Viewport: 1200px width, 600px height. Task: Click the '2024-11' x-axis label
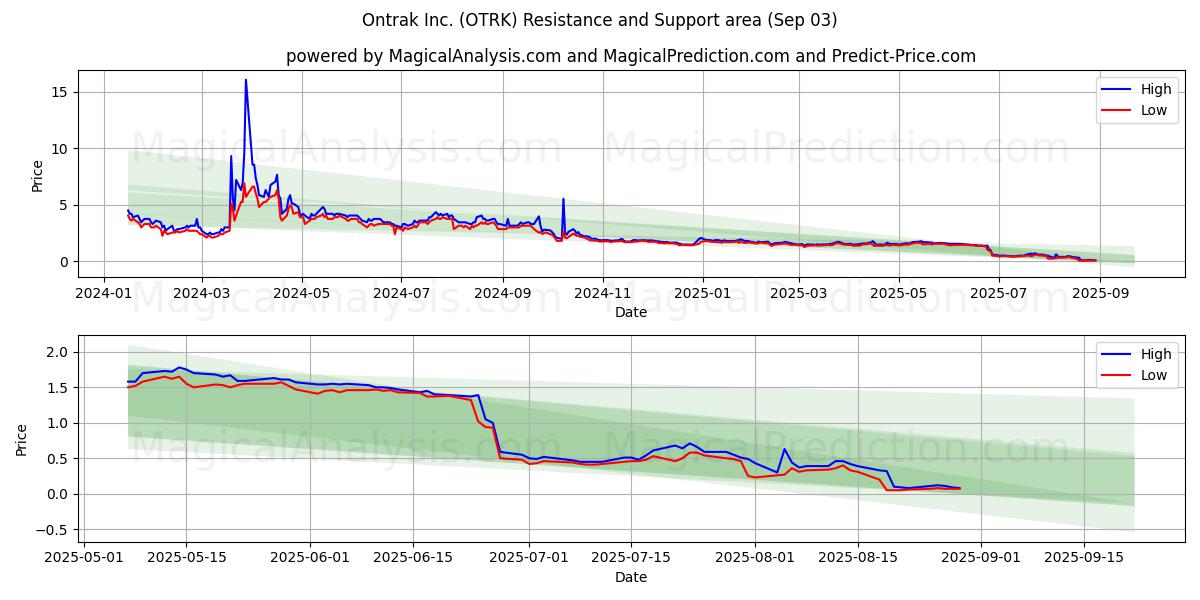click(x=603, y=294)
